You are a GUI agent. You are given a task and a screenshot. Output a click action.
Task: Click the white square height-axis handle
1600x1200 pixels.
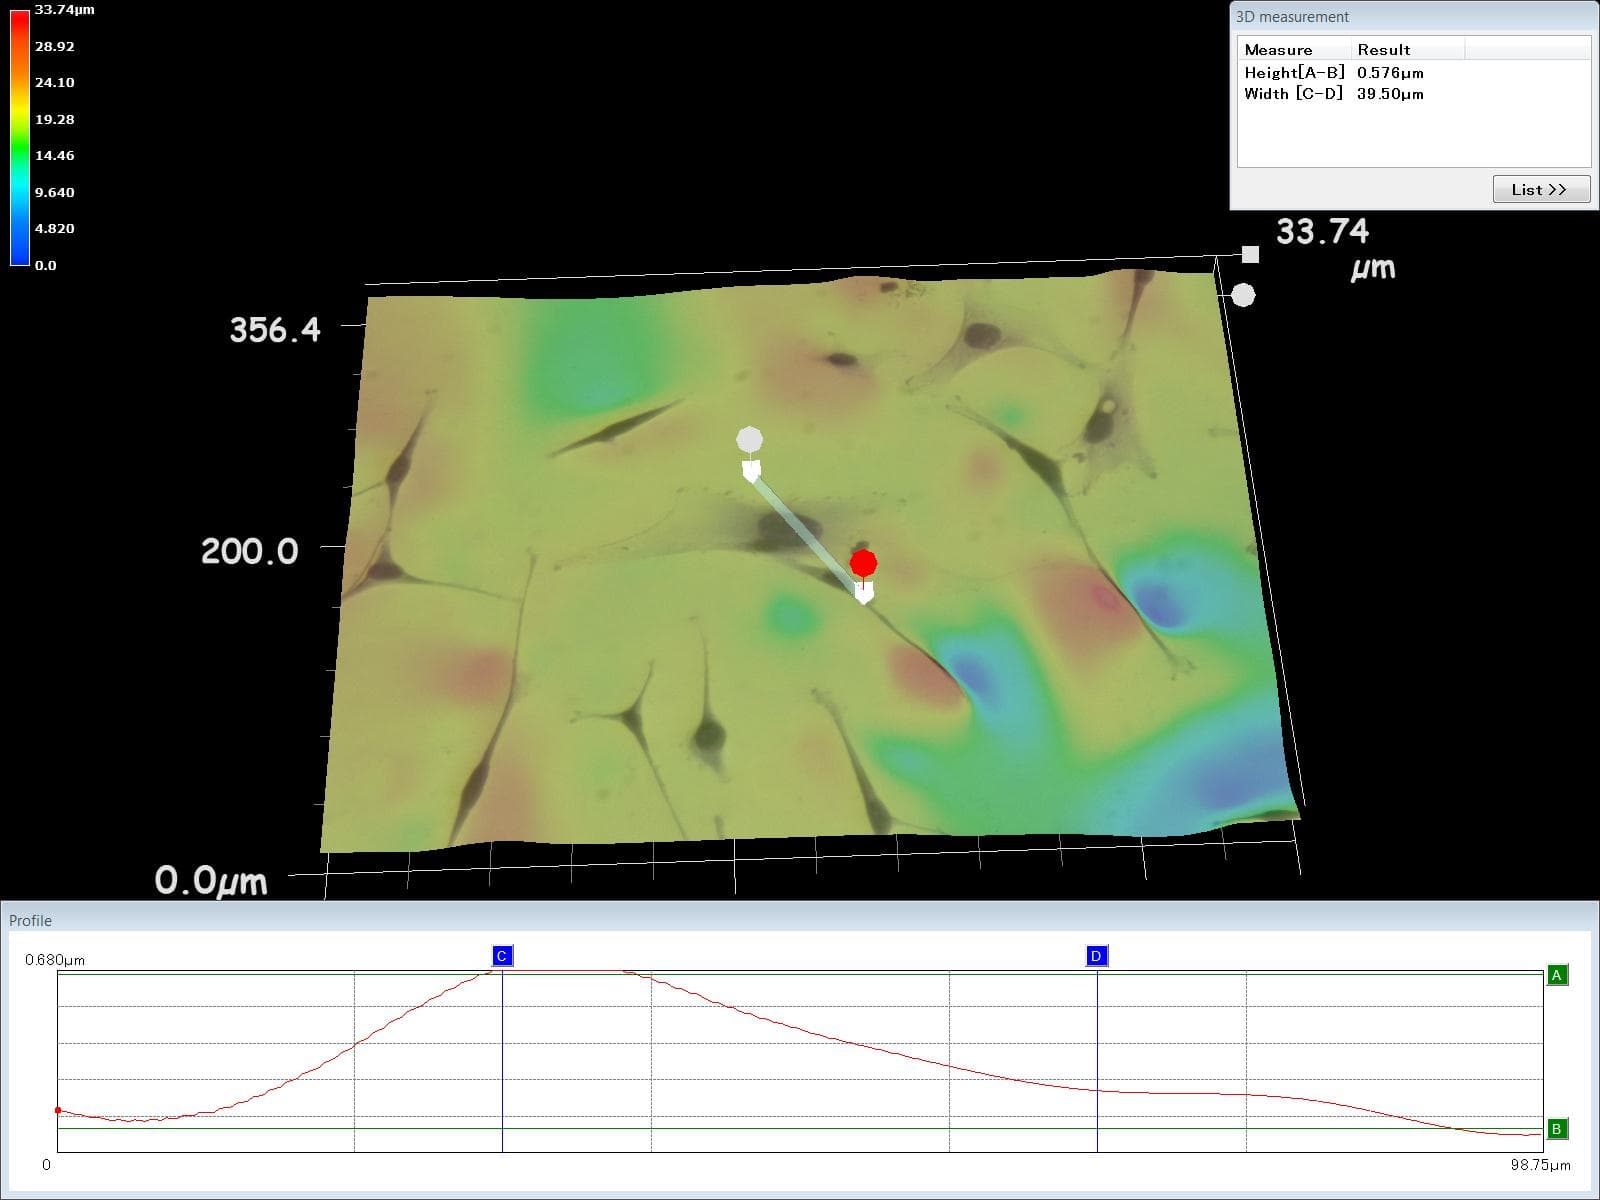[x=1250, y=254]
